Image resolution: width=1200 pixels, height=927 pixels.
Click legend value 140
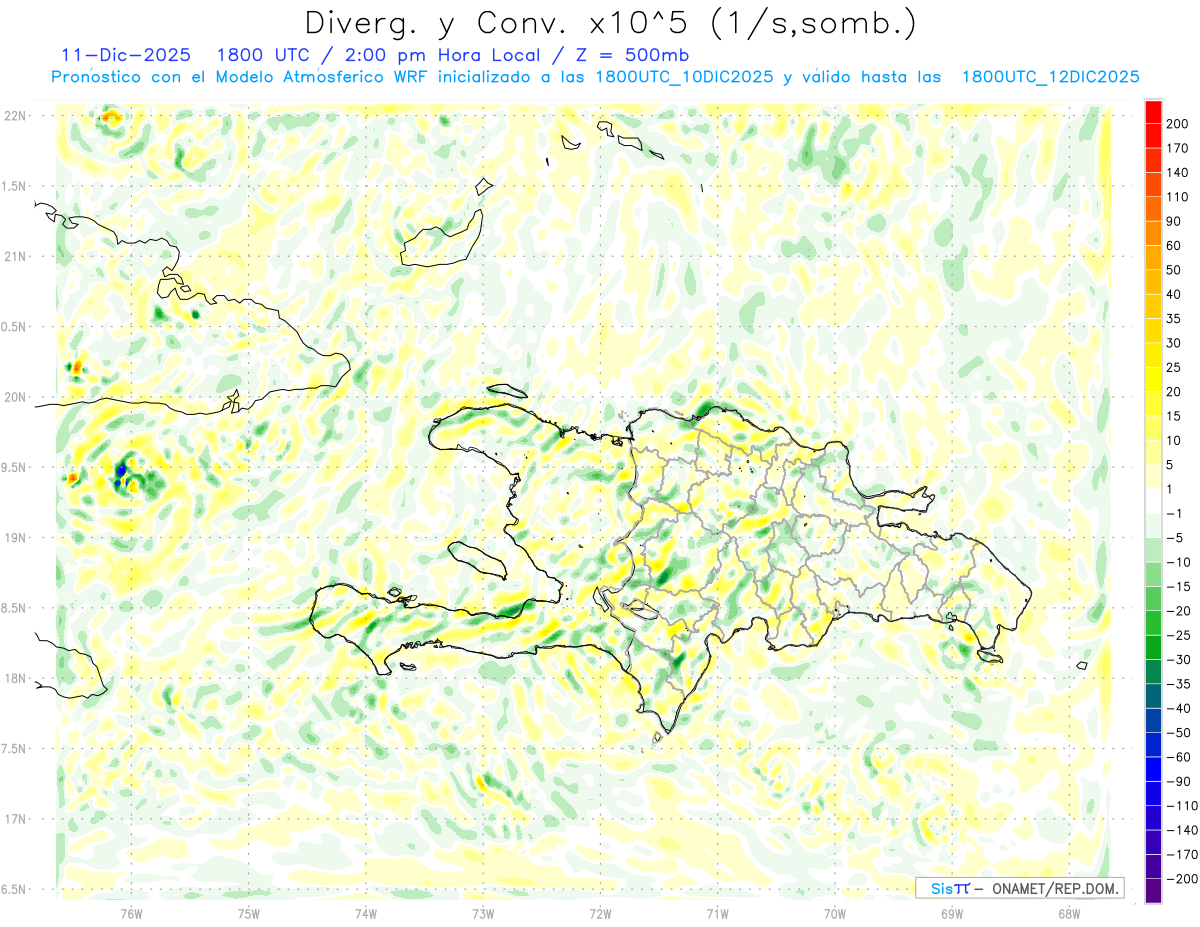point(1177,173)
